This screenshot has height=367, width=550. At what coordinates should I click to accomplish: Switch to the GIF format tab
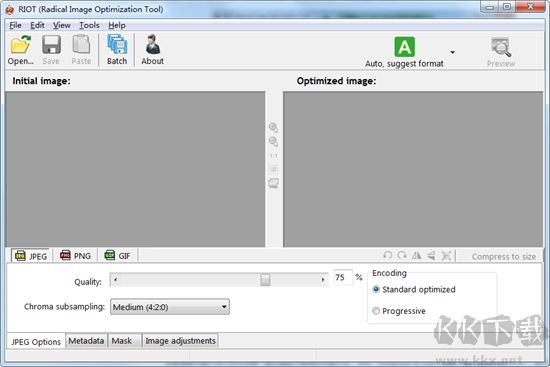(118, 255)
